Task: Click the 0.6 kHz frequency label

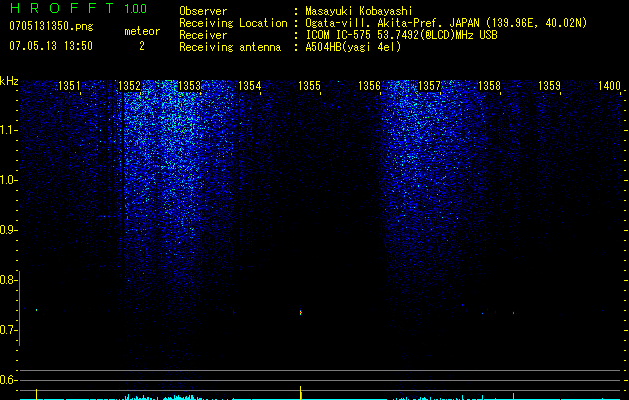Action: [7, 380]
